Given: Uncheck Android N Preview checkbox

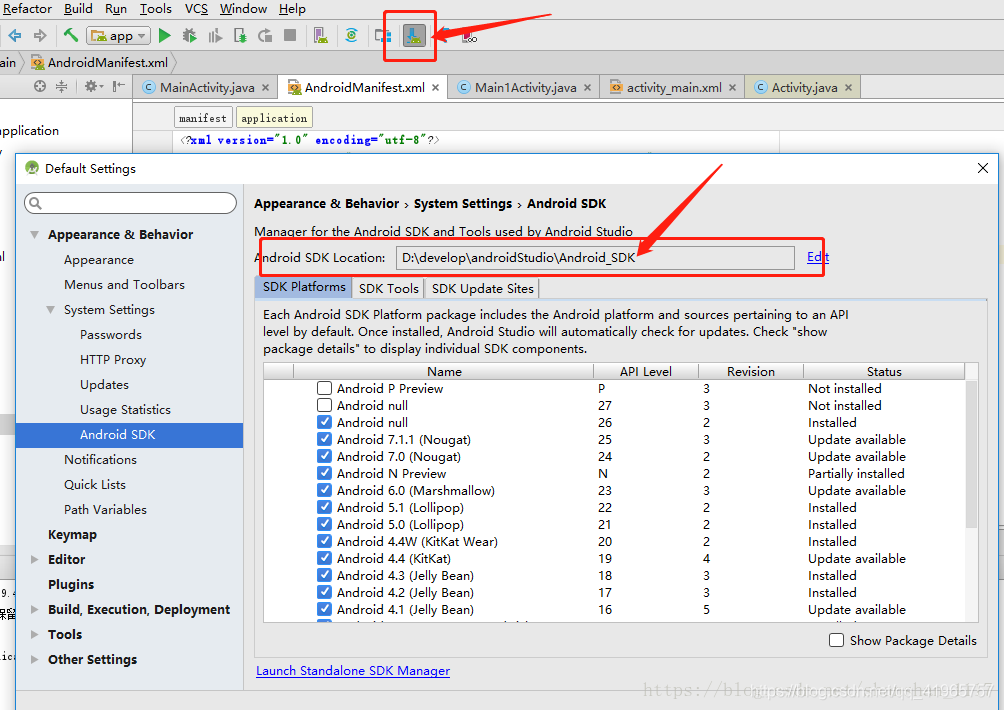Looking at the screenshot, I should tap(325, 473).
